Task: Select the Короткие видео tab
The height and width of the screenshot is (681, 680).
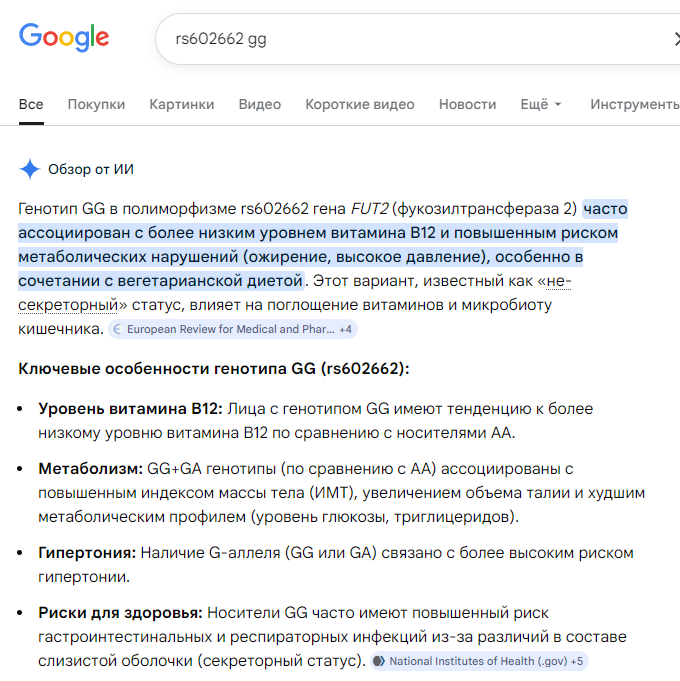Action: coord(360,104)
